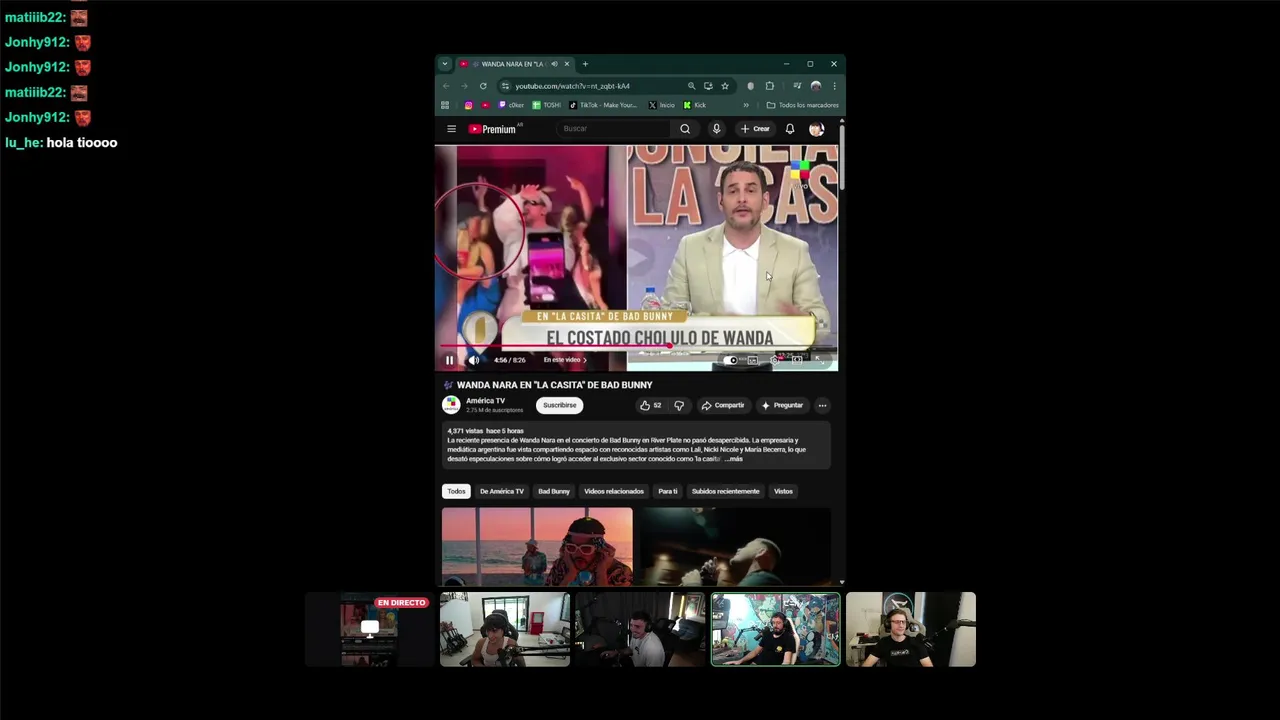The height and width of the screenshot is (720, 1280).
Task: Mute the video volume speaker icon
Action: pos(474,360)
